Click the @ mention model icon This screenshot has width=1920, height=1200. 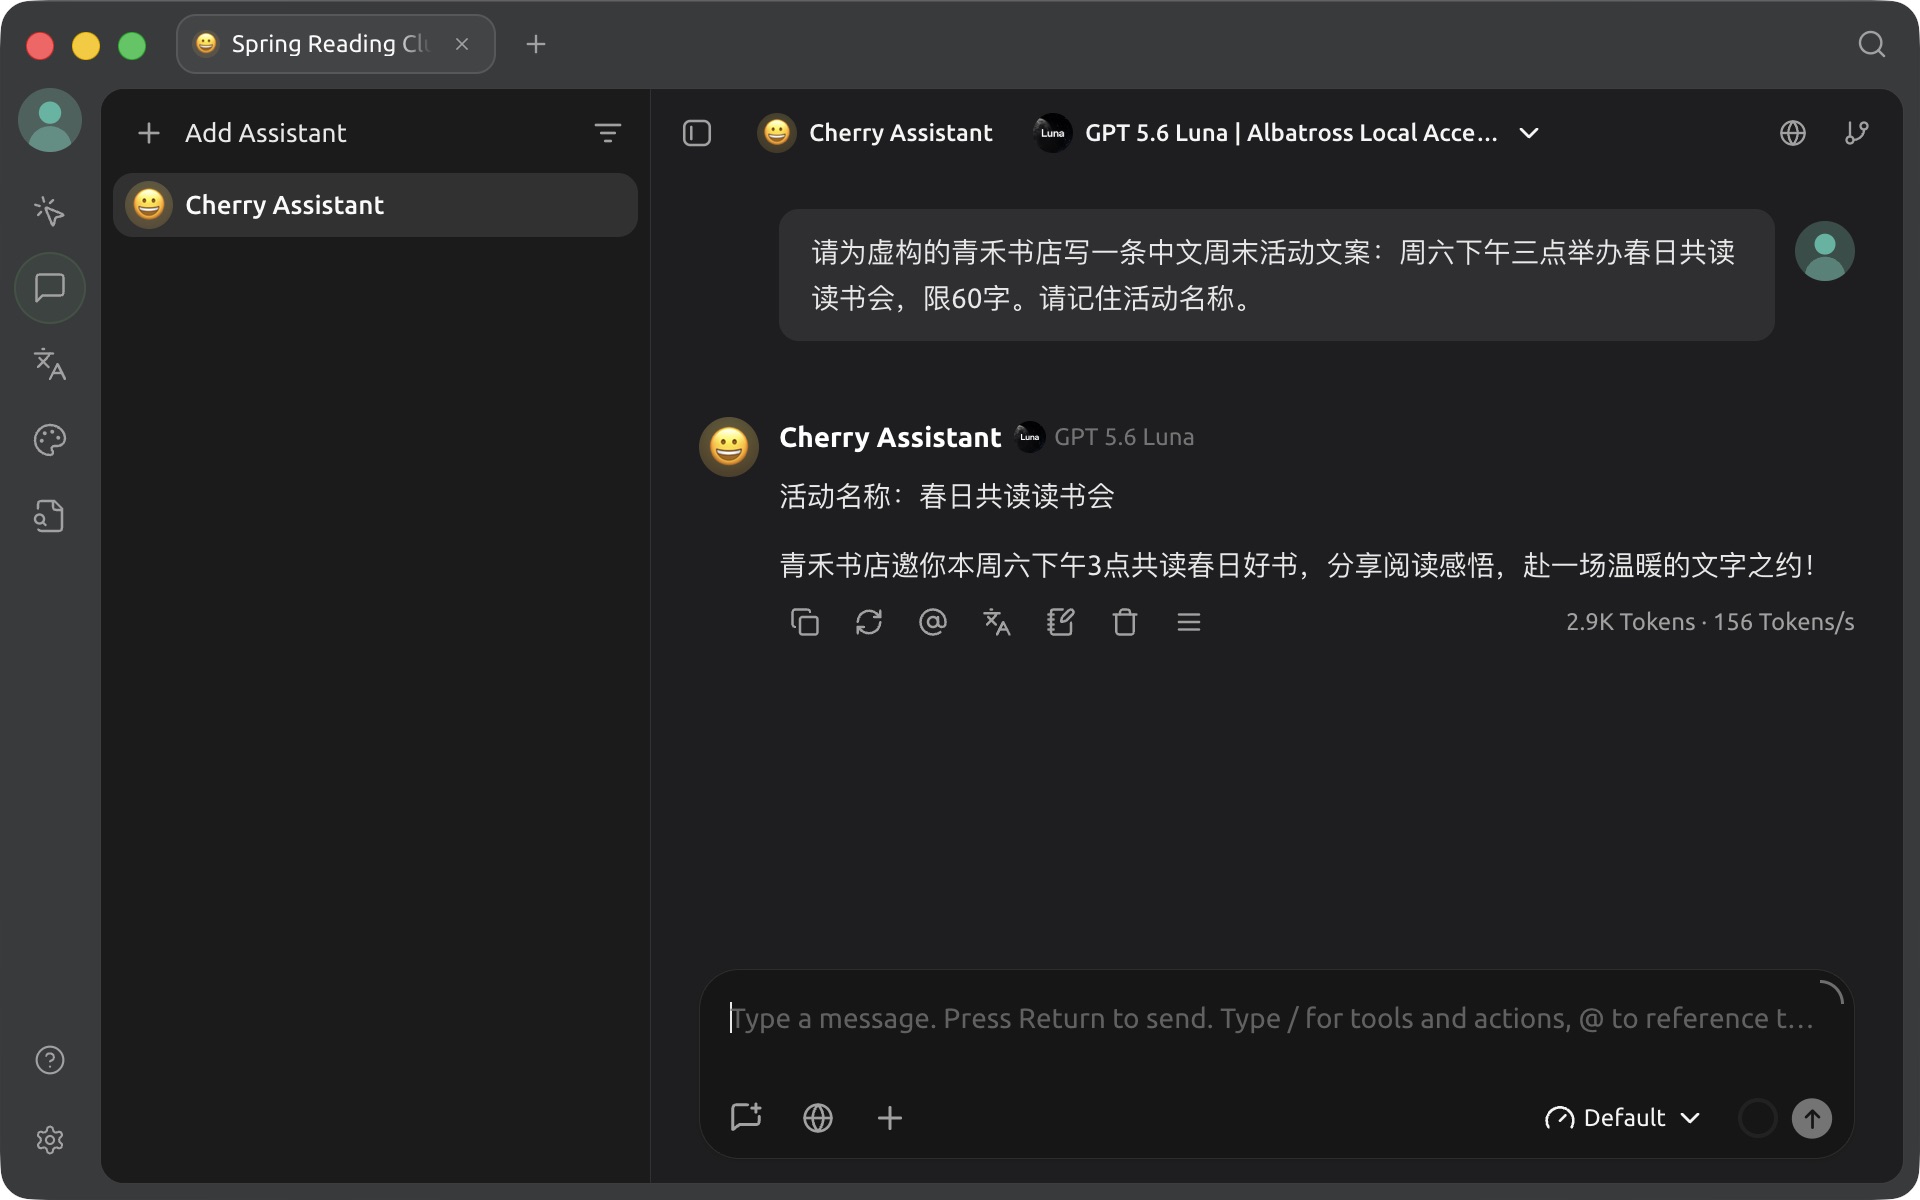tap(932, 622)
